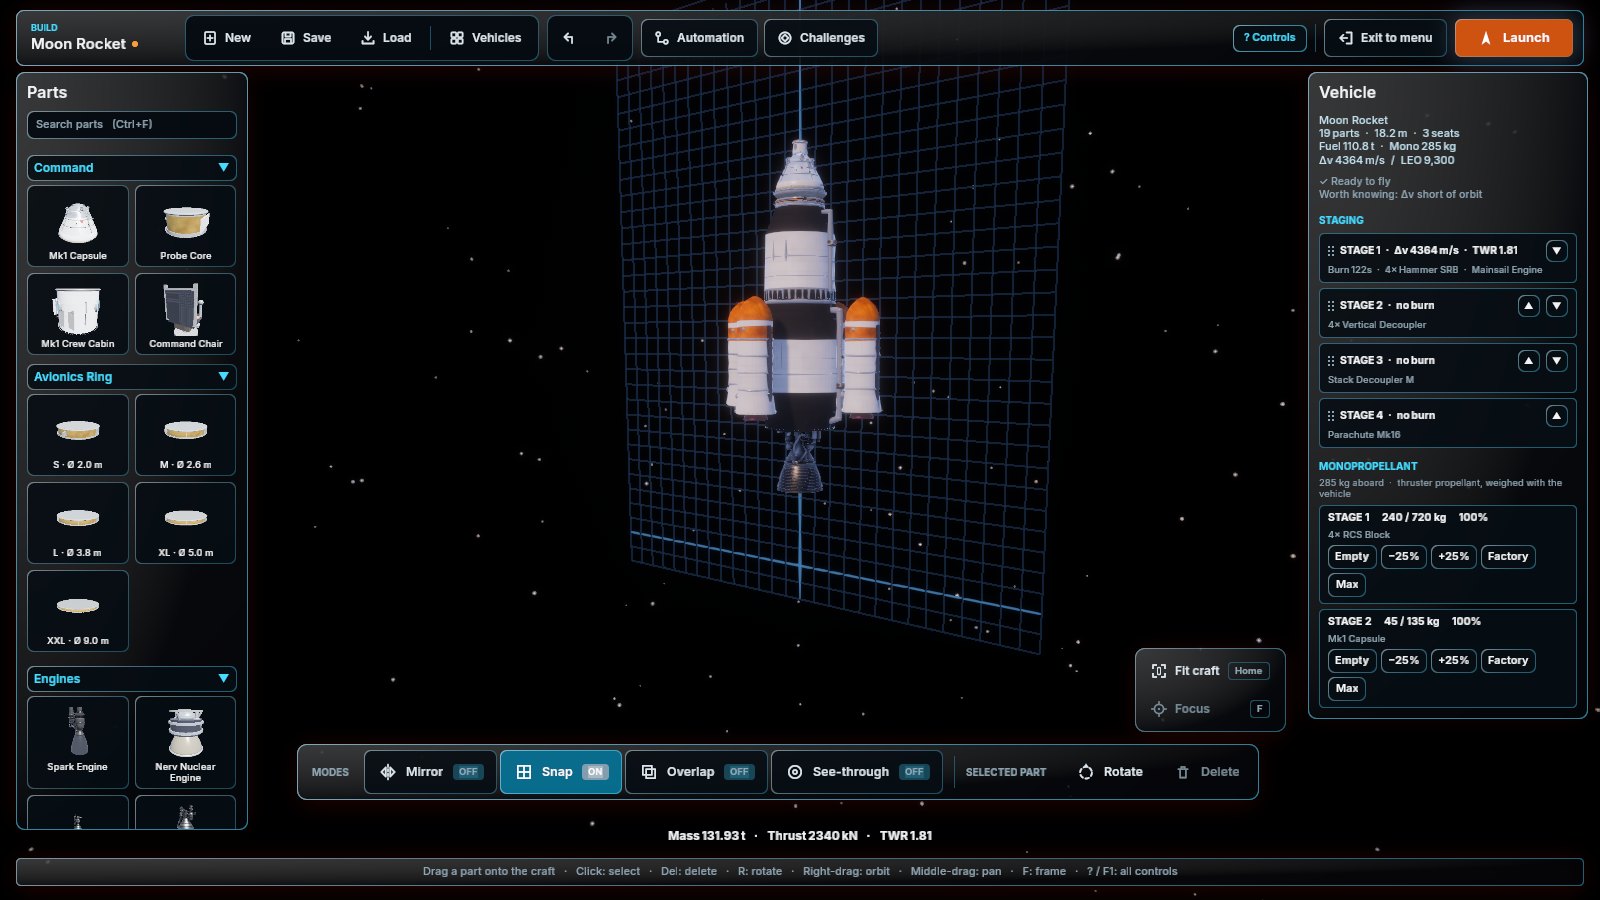Pick the XXL 9.0 m avionics ring

[x=78, y=611]
